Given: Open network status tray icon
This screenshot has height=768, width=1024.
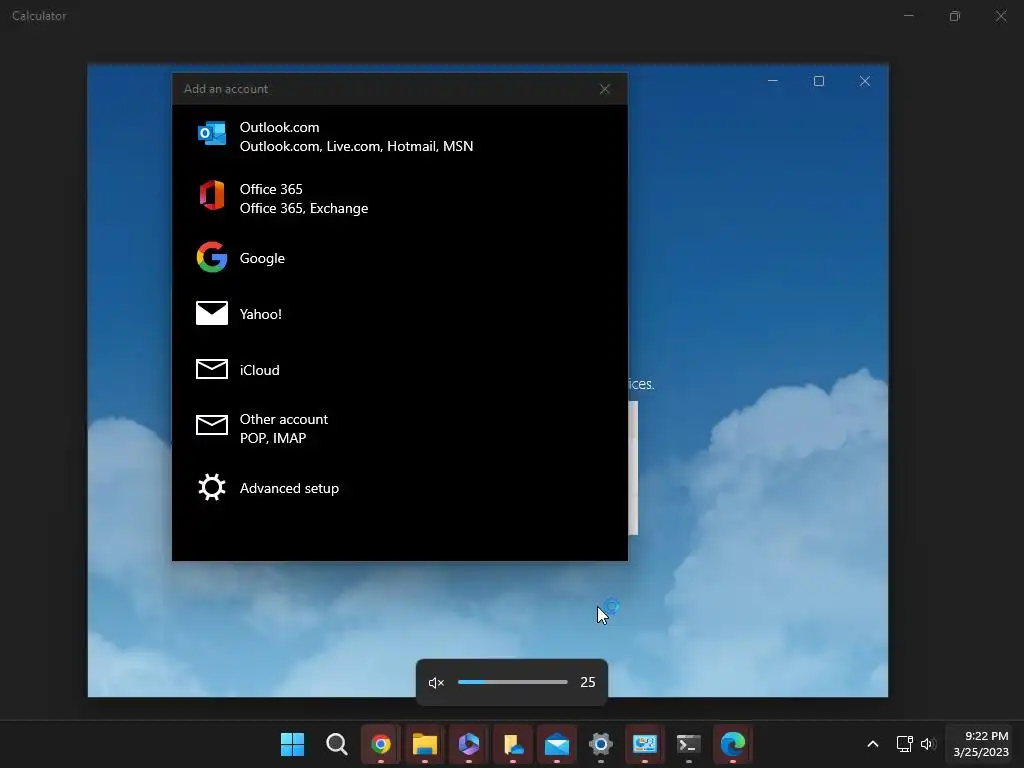Looking at the screenshot, I should [x=904, y=744].
